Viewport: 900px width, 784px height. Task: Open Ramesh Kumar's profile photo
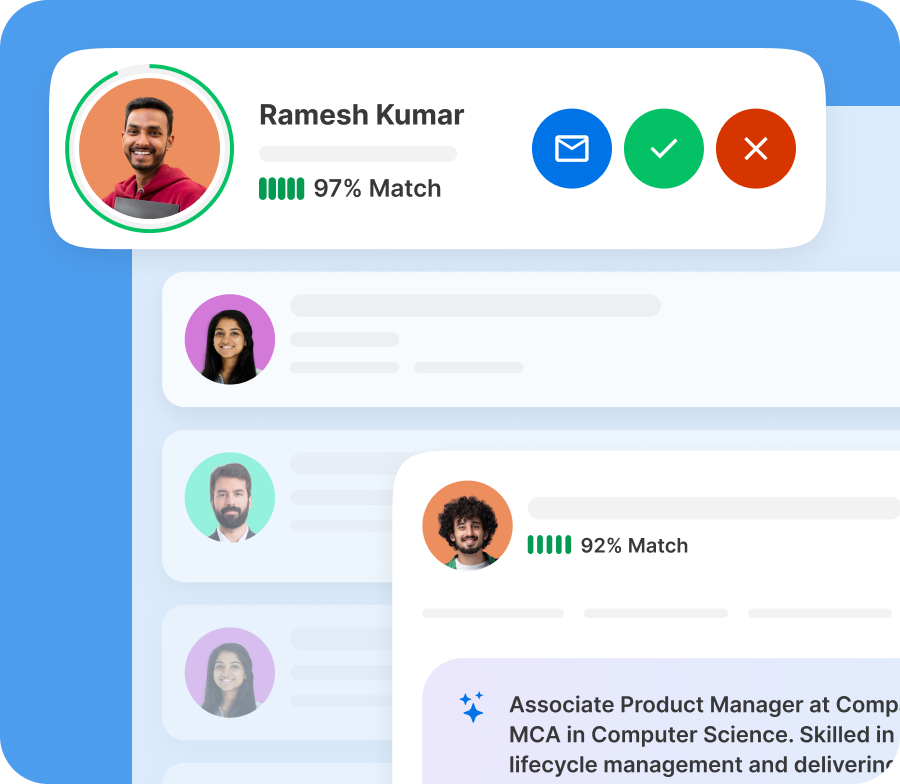149,149
